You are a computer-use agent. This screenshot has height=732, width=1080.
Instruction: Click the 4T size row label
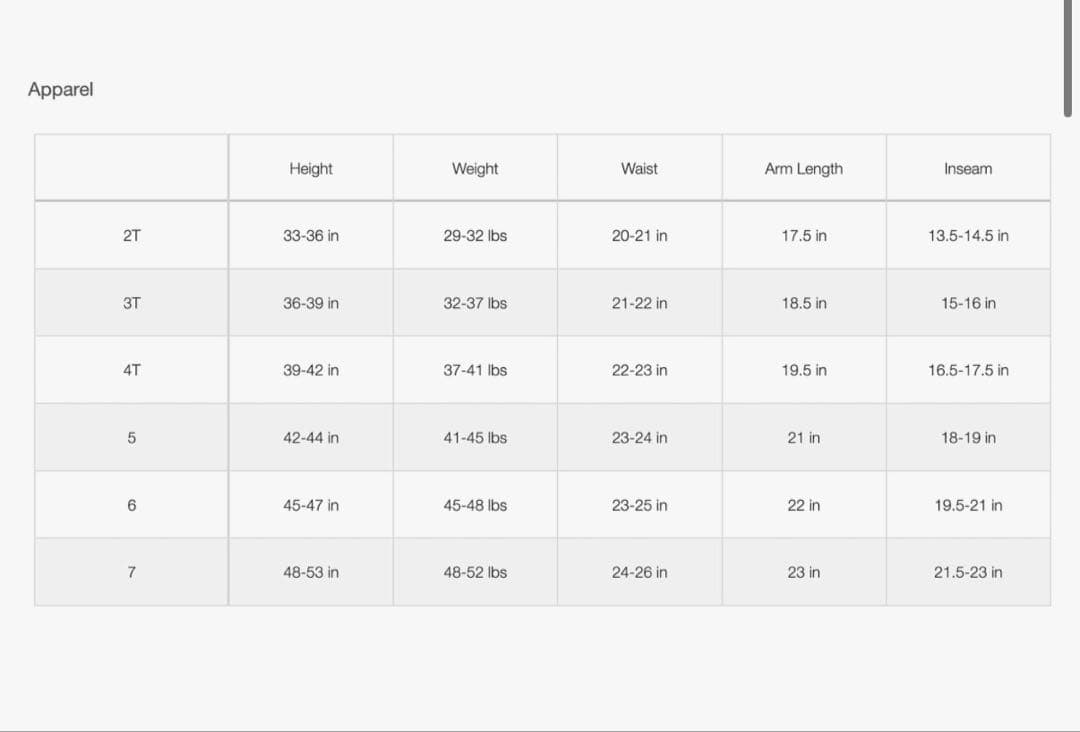coord(132,370)
